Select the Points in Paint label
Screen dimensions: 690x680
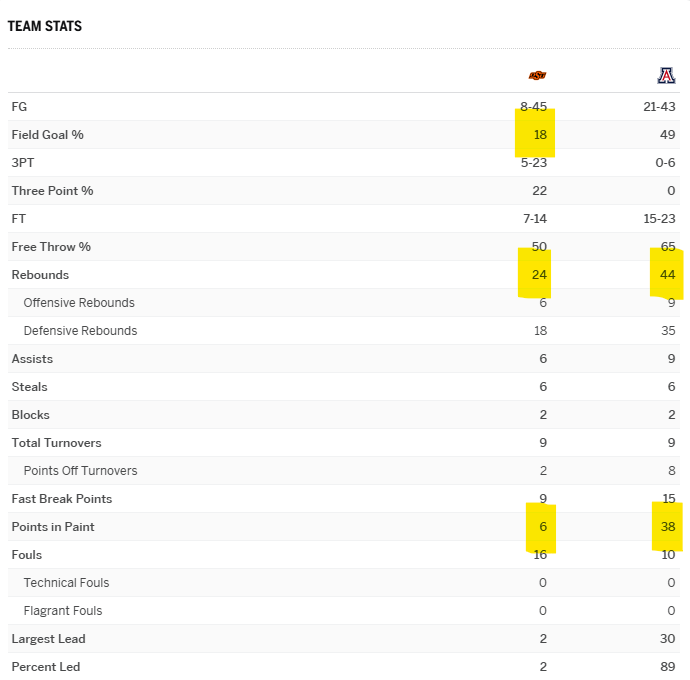tap(53, 527)
